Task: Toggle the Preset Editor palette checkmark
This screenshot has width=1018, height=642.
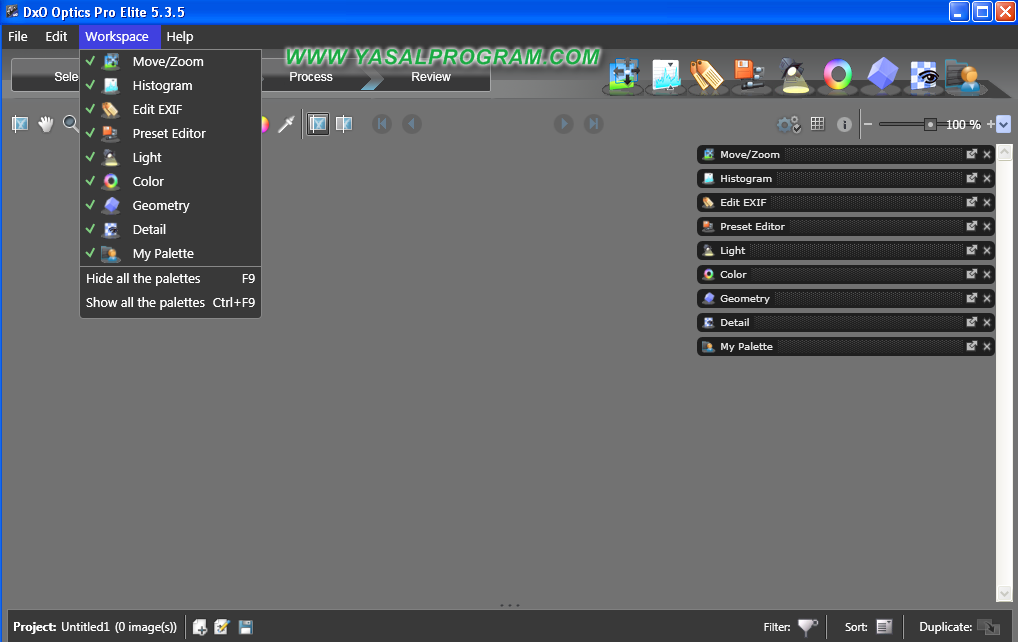Action: [169, 133]
